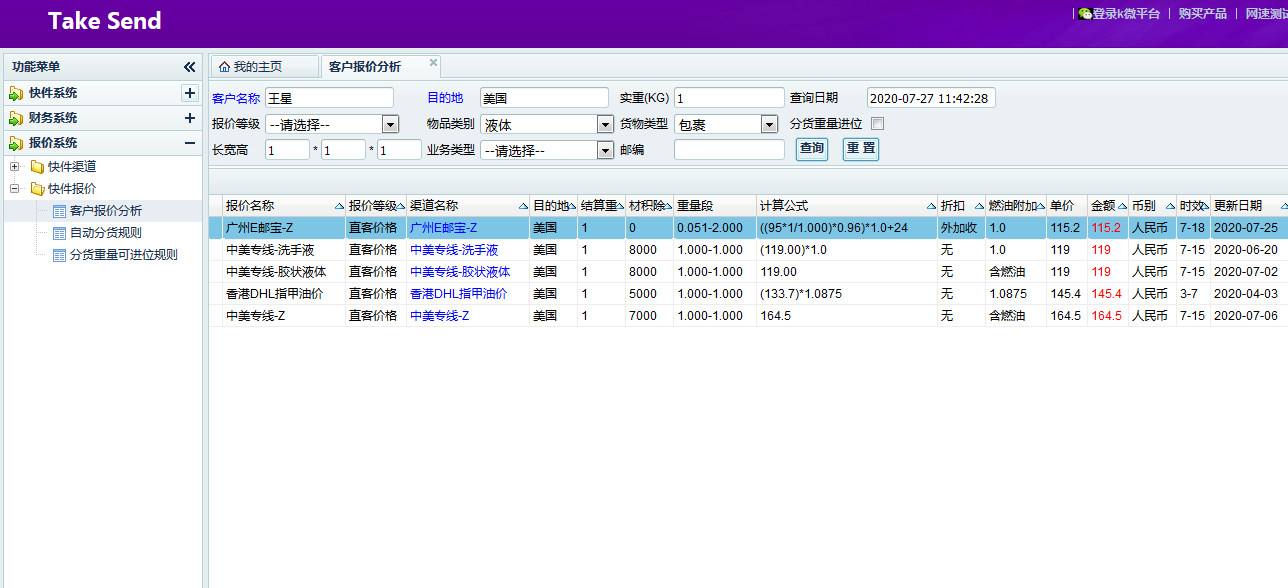1288x588 pixels.
Task: Click the 客户名称 input field
Action: [329, 98]
